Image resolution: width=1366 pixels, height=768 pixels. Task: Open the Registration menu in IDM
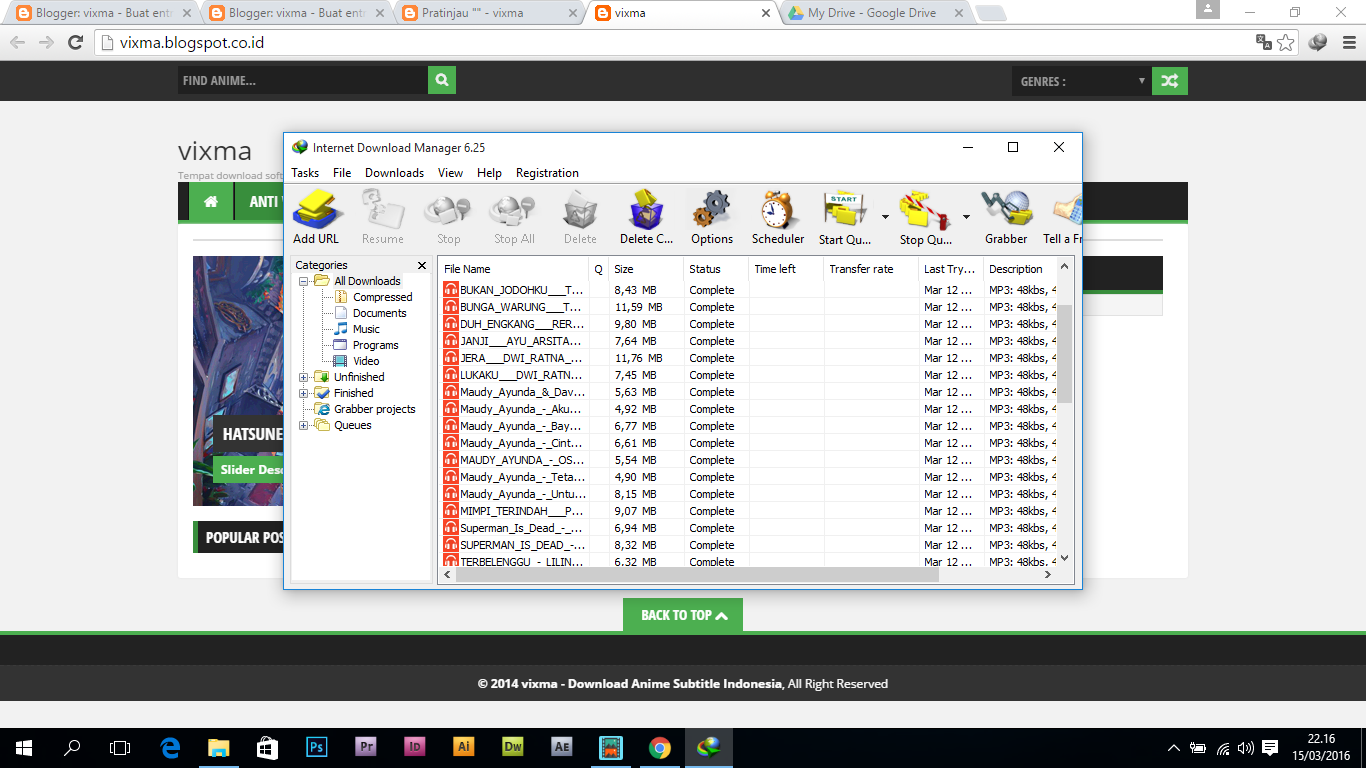pyautogui.click(x=547, y=173)
